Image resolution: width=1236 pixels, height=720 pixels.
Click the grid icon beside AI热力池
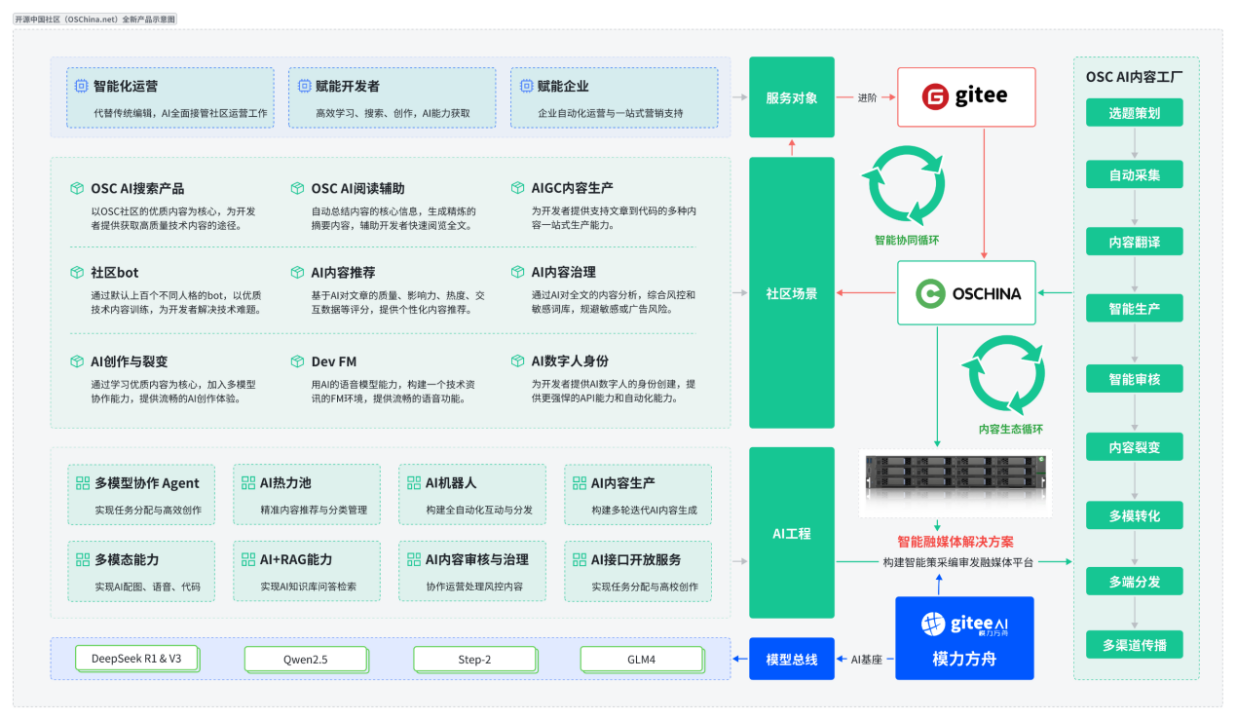tap(249, 483)
